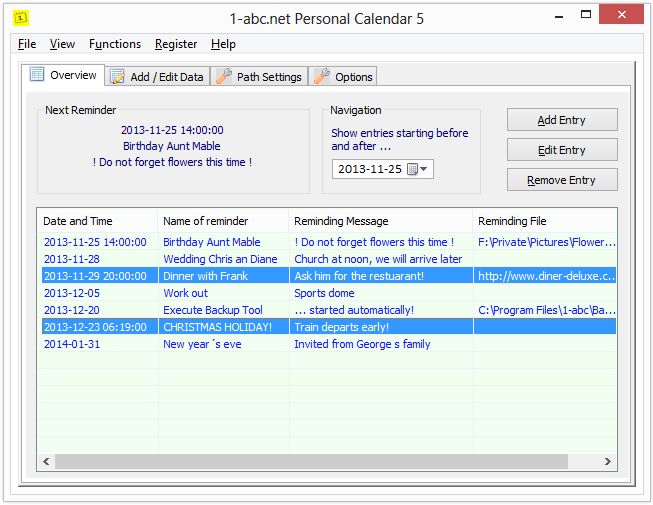
Task: Sort by Name of reminder column header
Action: click(223, 221)
